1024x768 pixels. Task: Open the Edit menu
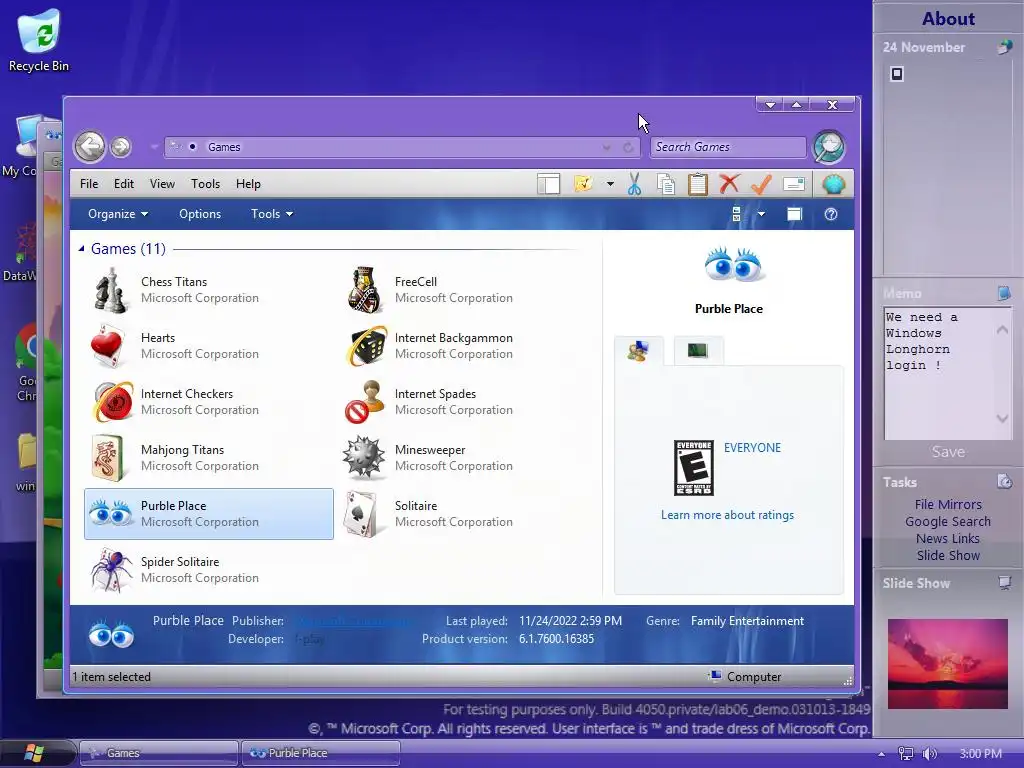click(x=123, y=184)
